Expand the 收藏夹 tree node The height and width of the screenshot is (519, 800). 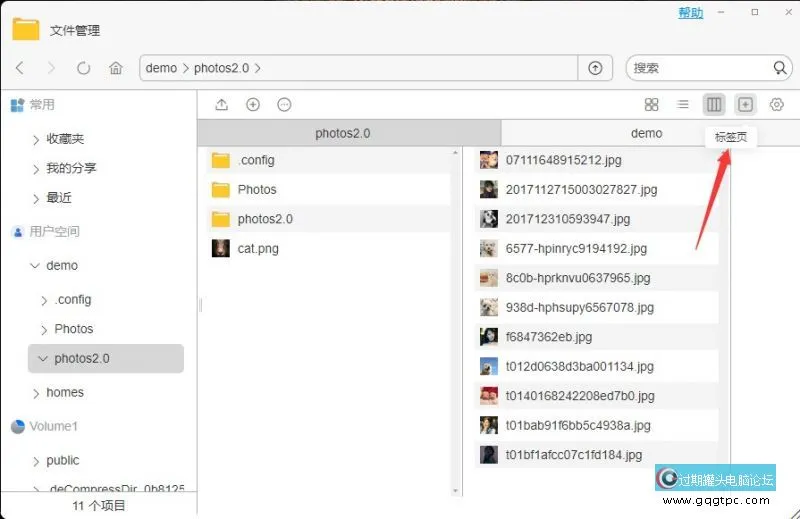(x=36, y=139)
